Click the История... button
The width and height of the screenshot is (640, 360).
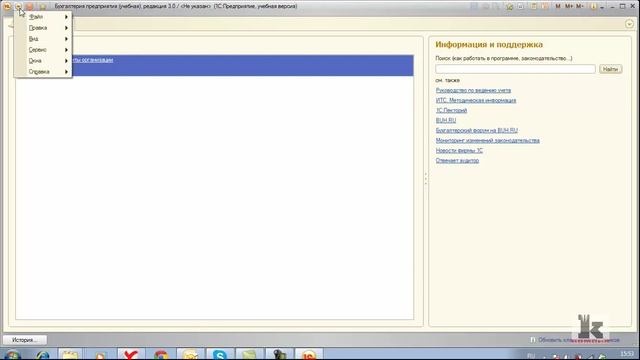24,340
